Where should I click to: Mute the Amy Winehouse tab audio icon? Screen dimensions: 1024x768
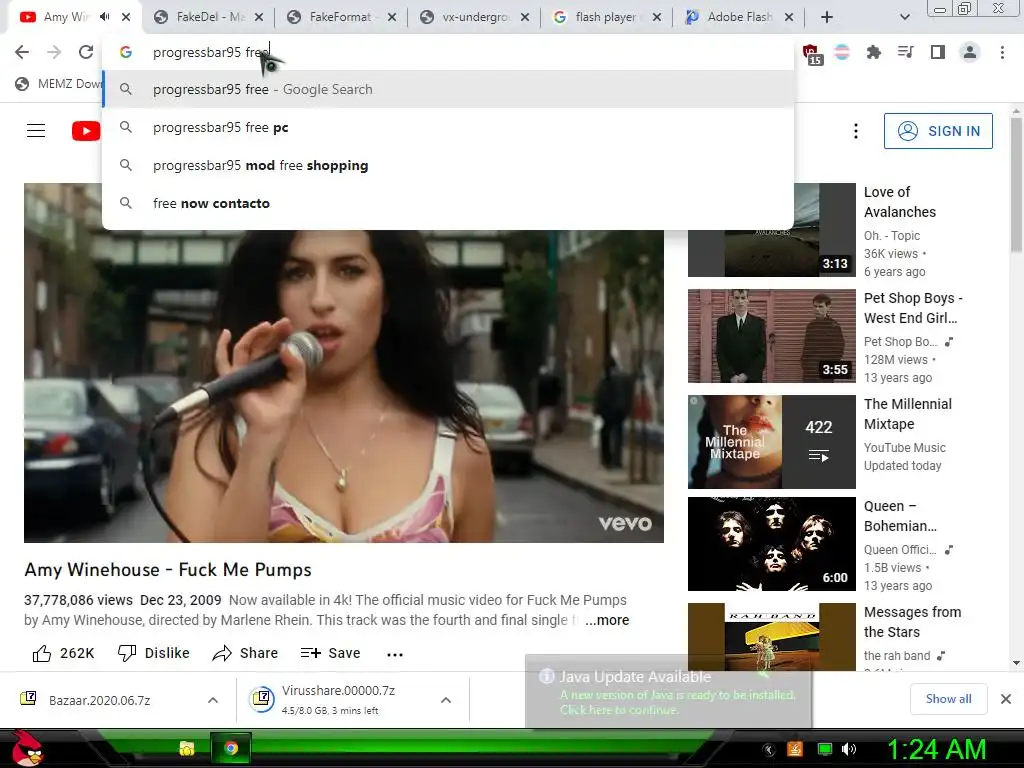click(104, 17)
